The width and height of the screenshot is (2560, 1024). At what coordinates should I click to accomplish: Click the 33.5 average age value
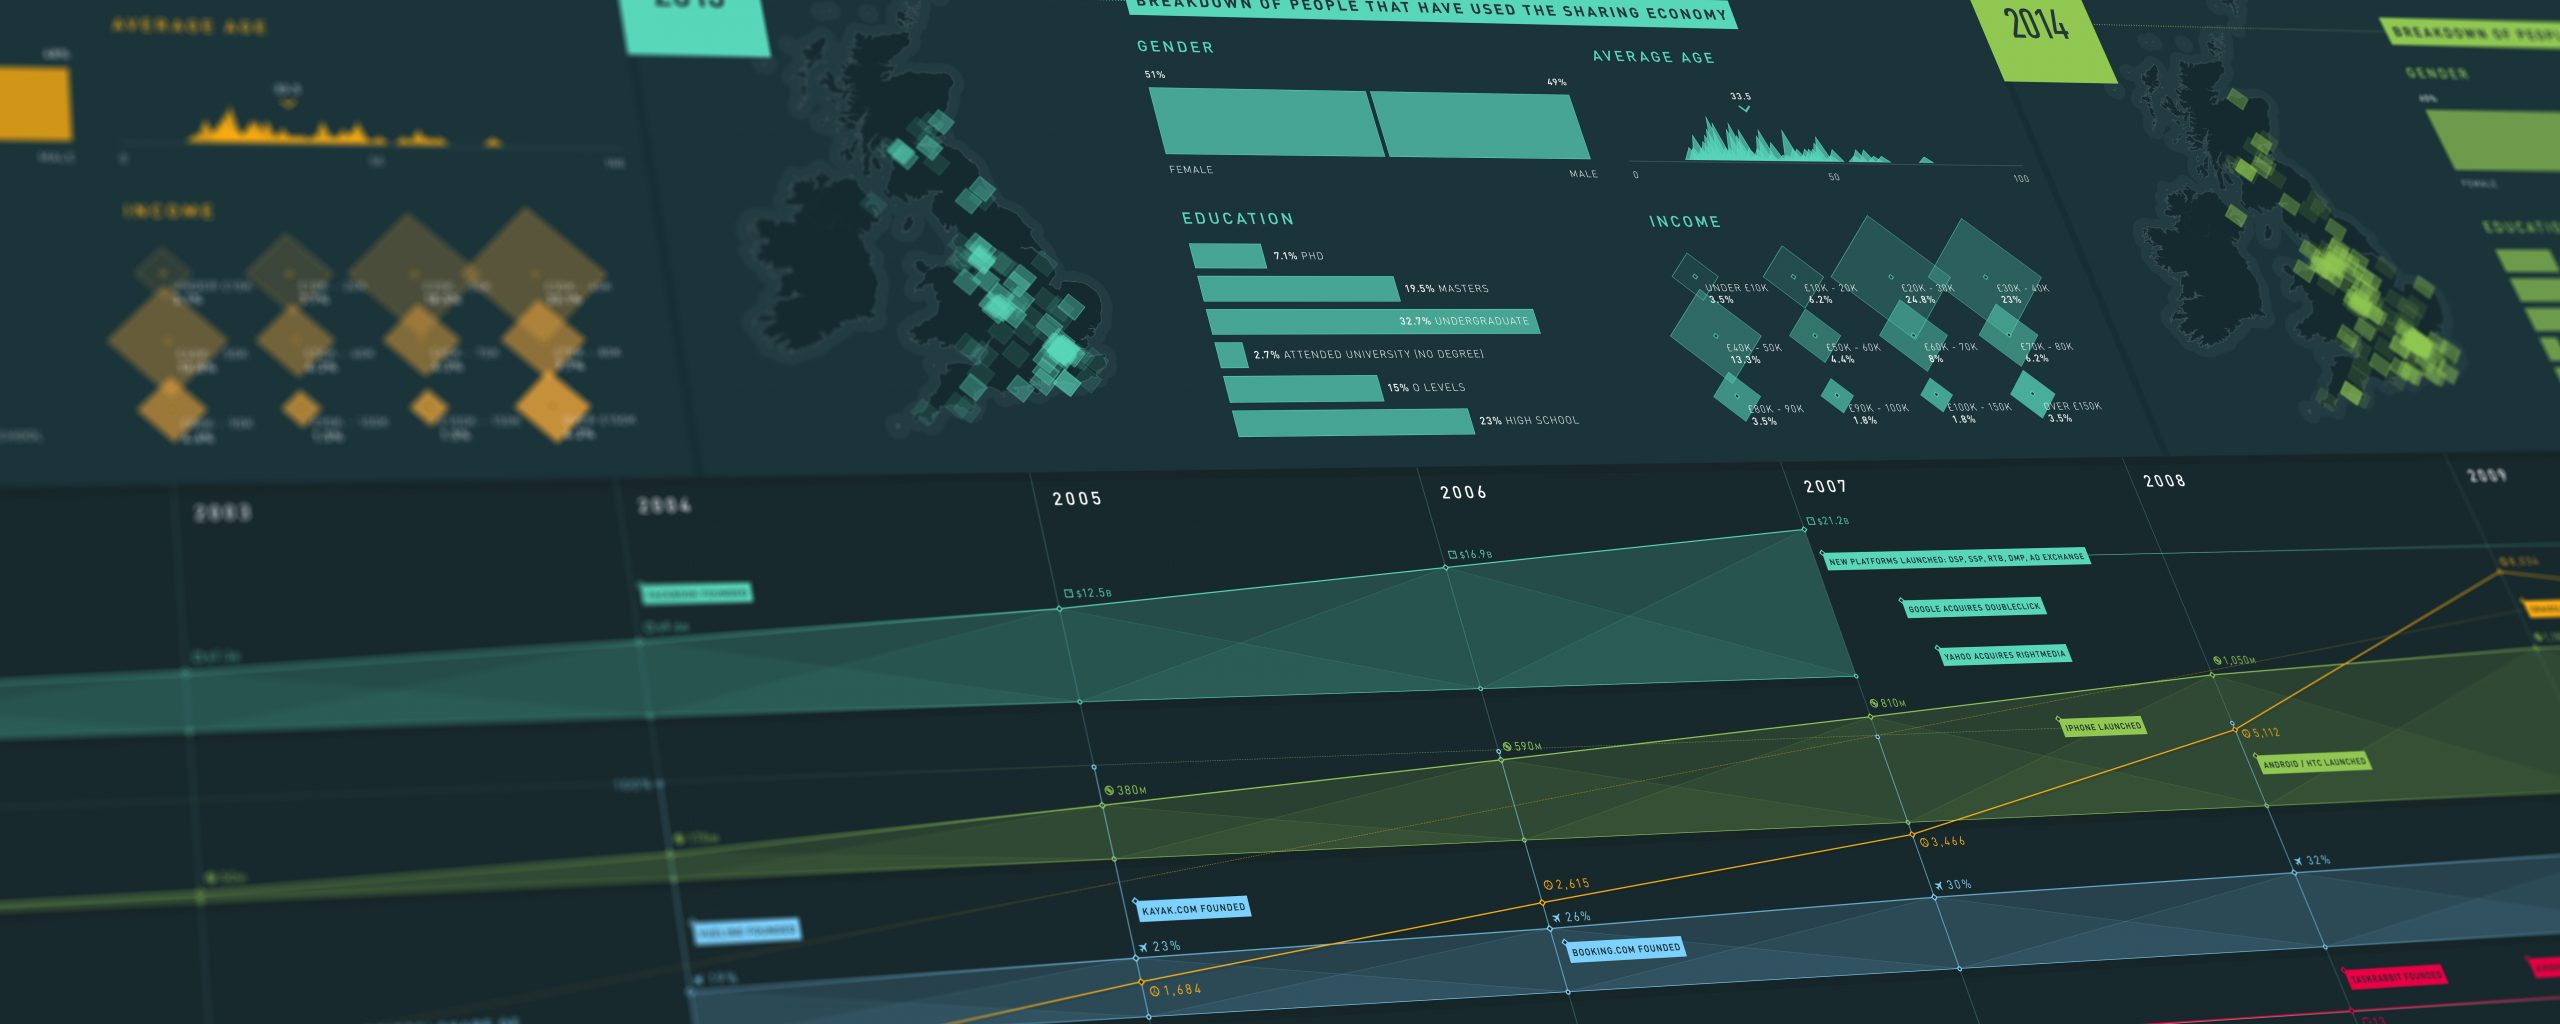pyautogui.click(x=1740, y=96)
